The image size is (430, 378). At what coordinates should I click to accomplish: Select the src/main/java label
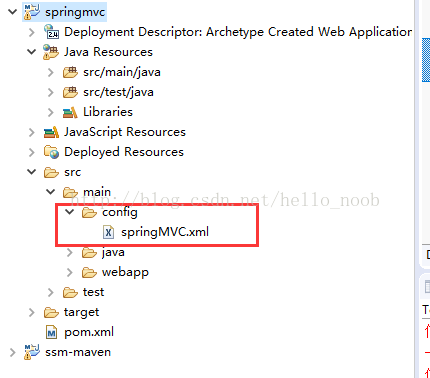point(122,72)
